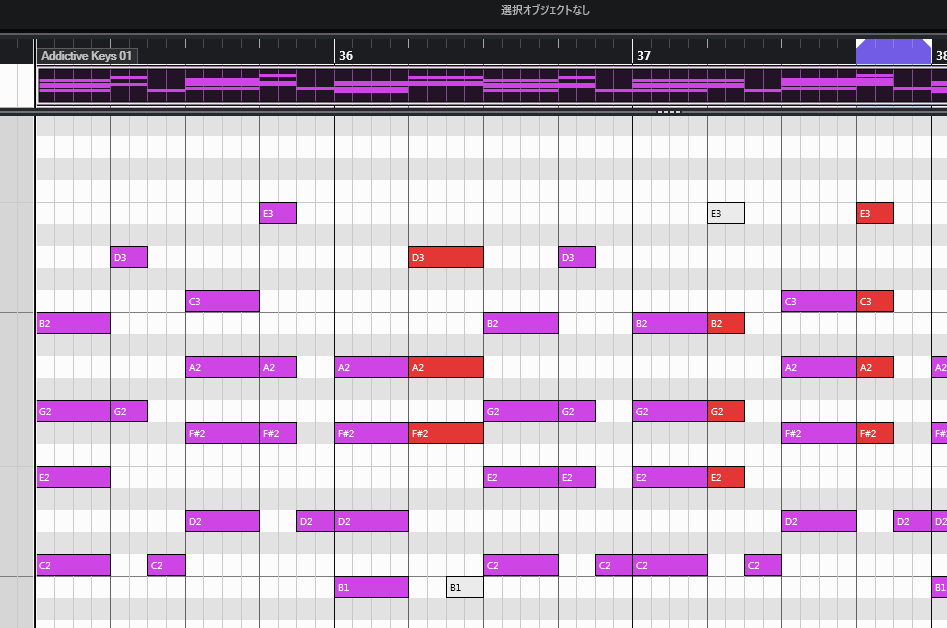
Task: Select the muted white E3 note
Action: 726,213
